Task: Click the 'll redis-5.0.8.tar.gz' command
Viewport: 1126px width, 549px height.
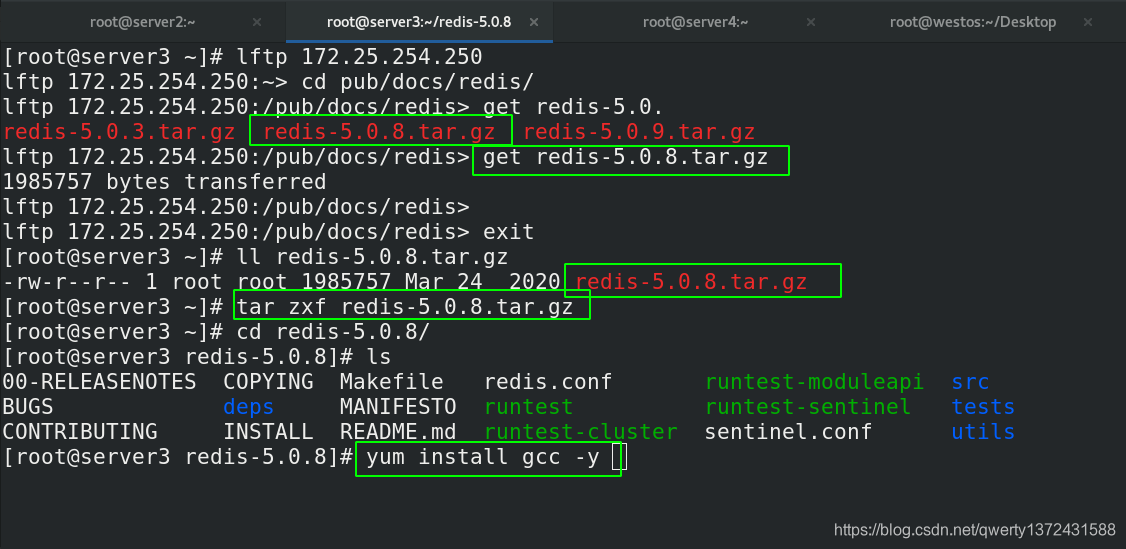Action: (x=372, y=257)
